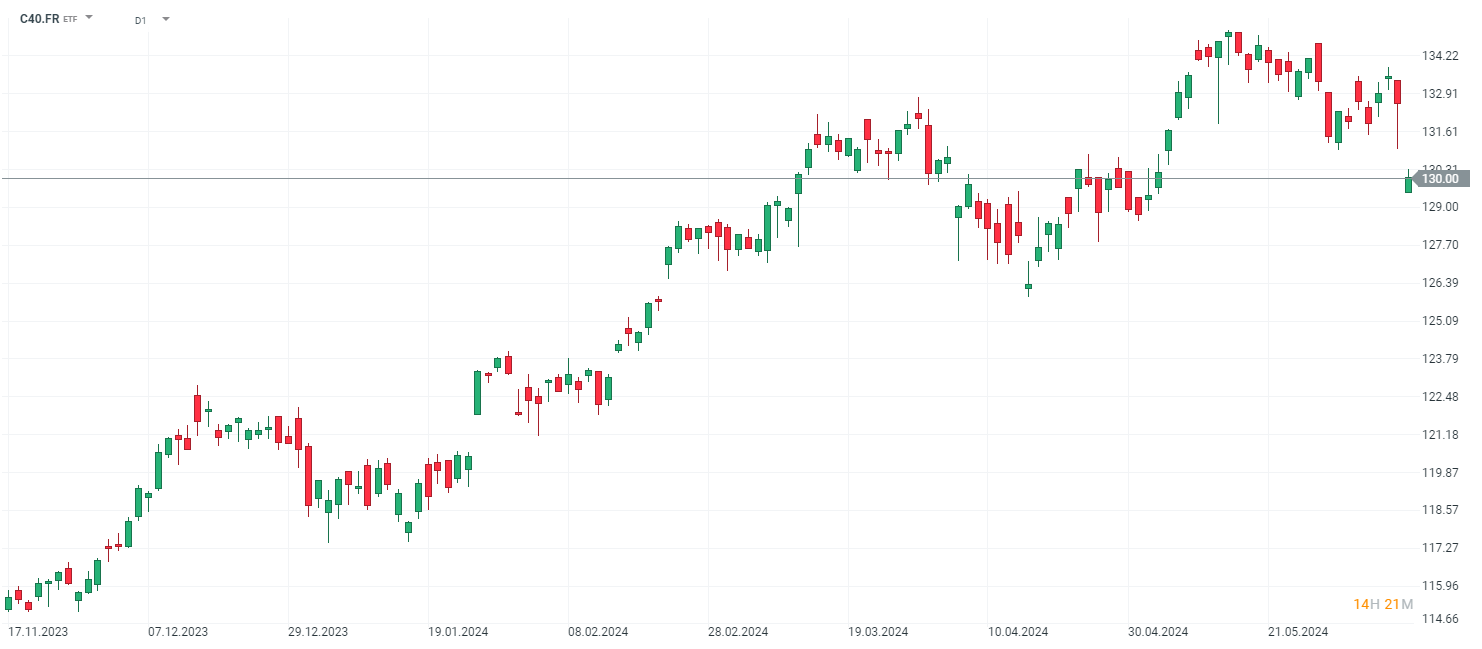Click the 10.04.2024 date label
The width and height of the screenshot is (1482, 649).
pyautogui.click(x=1018, y=632)
